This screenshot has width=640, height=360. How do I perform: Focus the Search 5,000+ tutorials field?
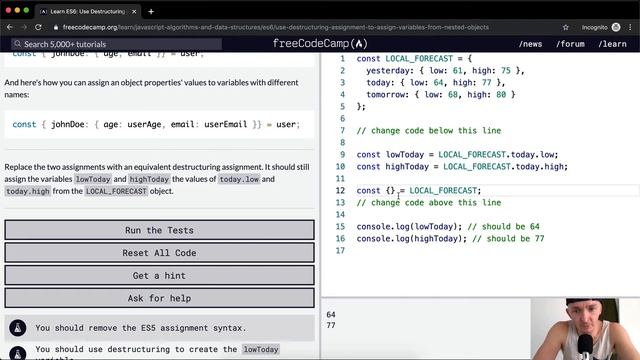coord(116,44)
